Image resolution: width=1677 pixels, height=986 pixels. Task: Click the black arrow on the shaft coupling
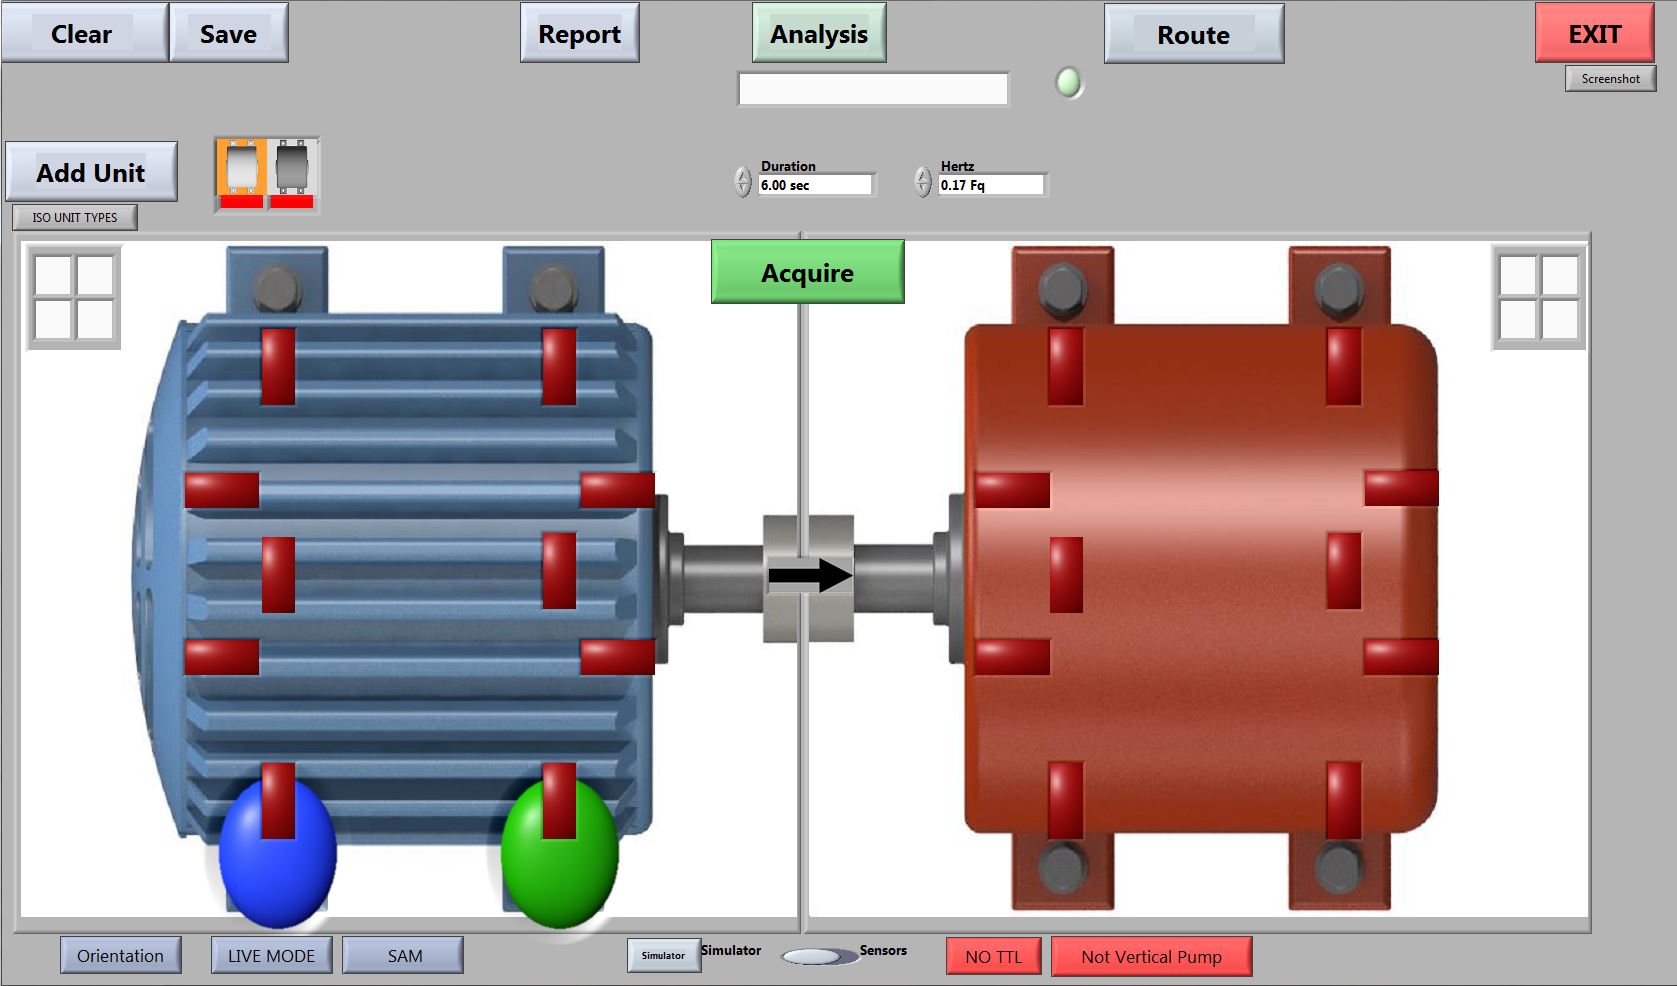pyautogui.click(x=810, y=575)
